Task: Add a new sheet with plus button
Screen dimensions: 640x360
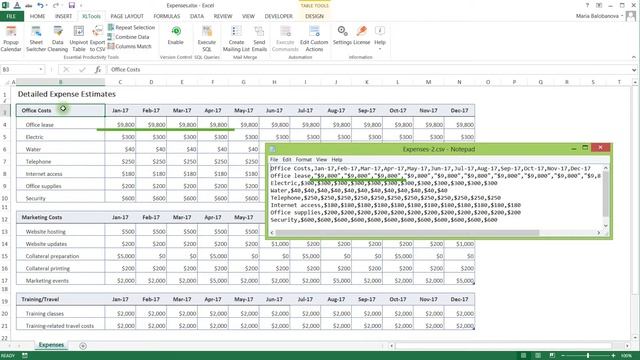Action: 83,346
